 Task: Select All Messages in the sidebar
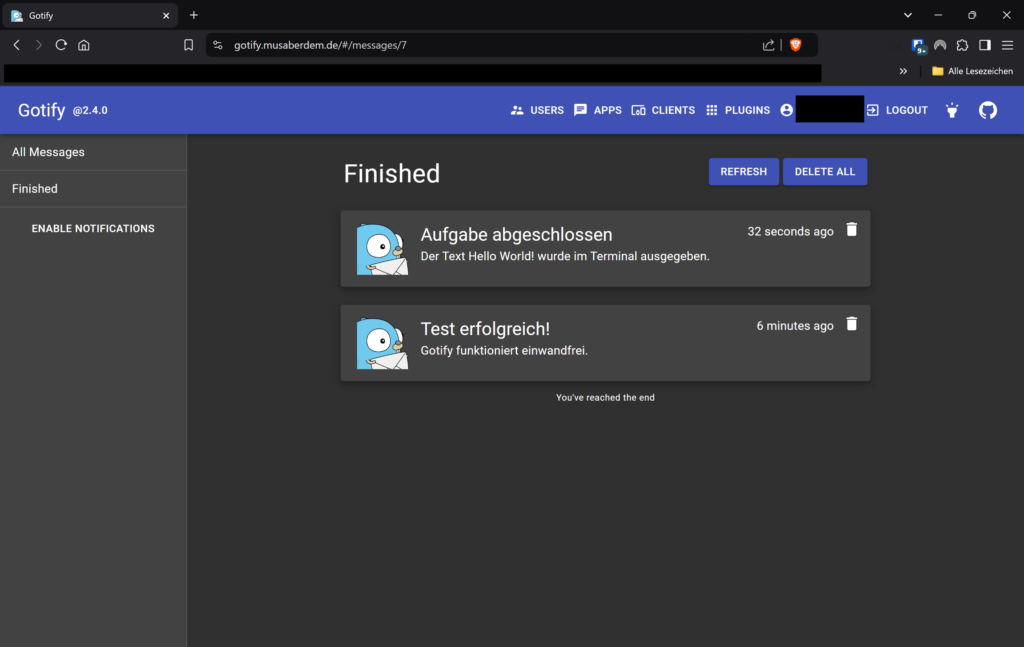point(48,152)
